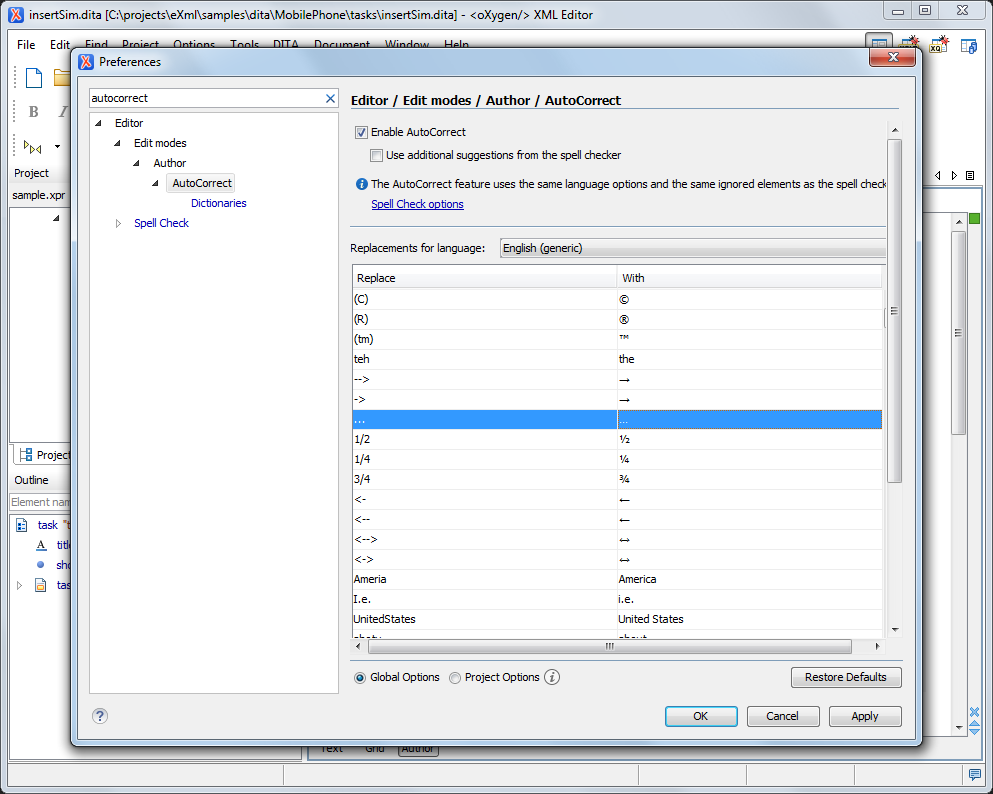Switch to the Database perspective icon
The image size is (993, 794).
point(969,46)
